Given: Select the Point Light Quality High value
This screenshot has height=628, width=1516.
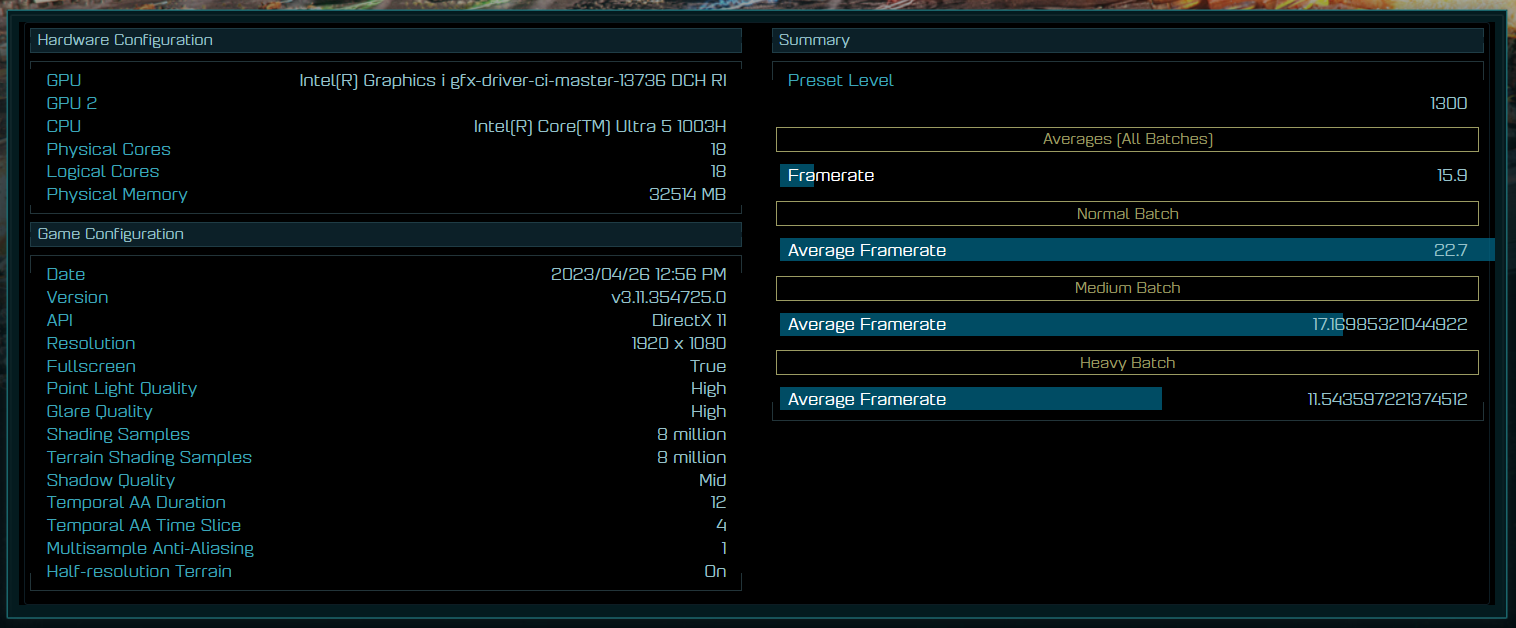Looking at the screenshot, I should click(708, 388).
